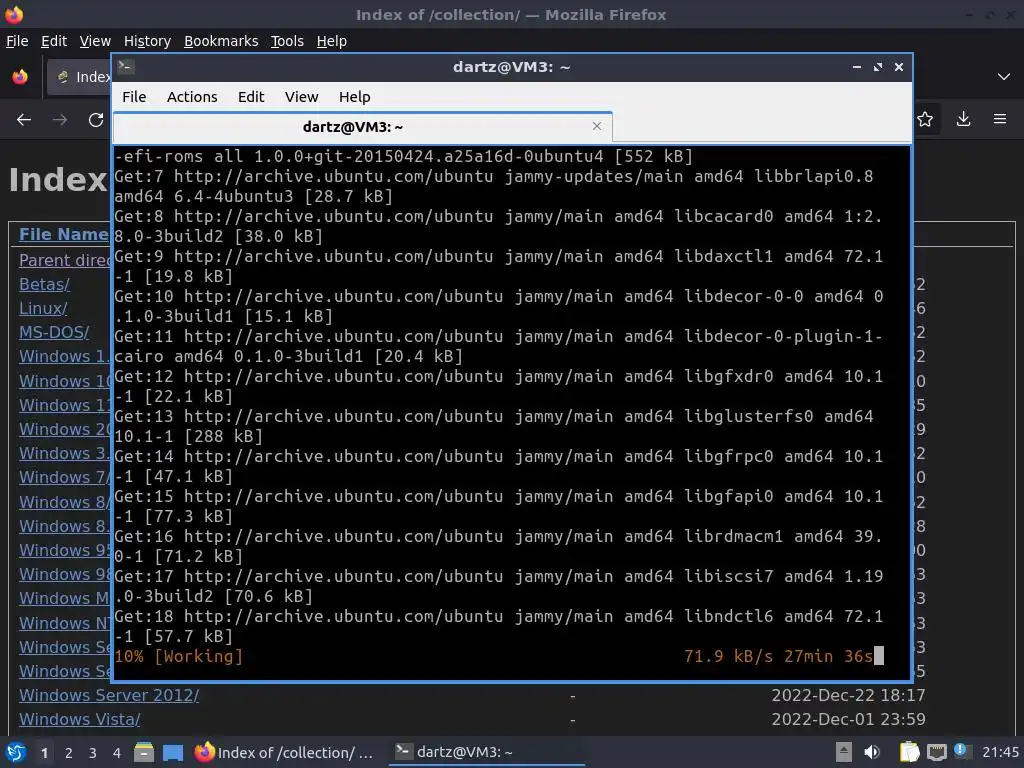The image size is (1024, 768).
Task: Open the Firefox Help menu
Action: coord(331,41)
